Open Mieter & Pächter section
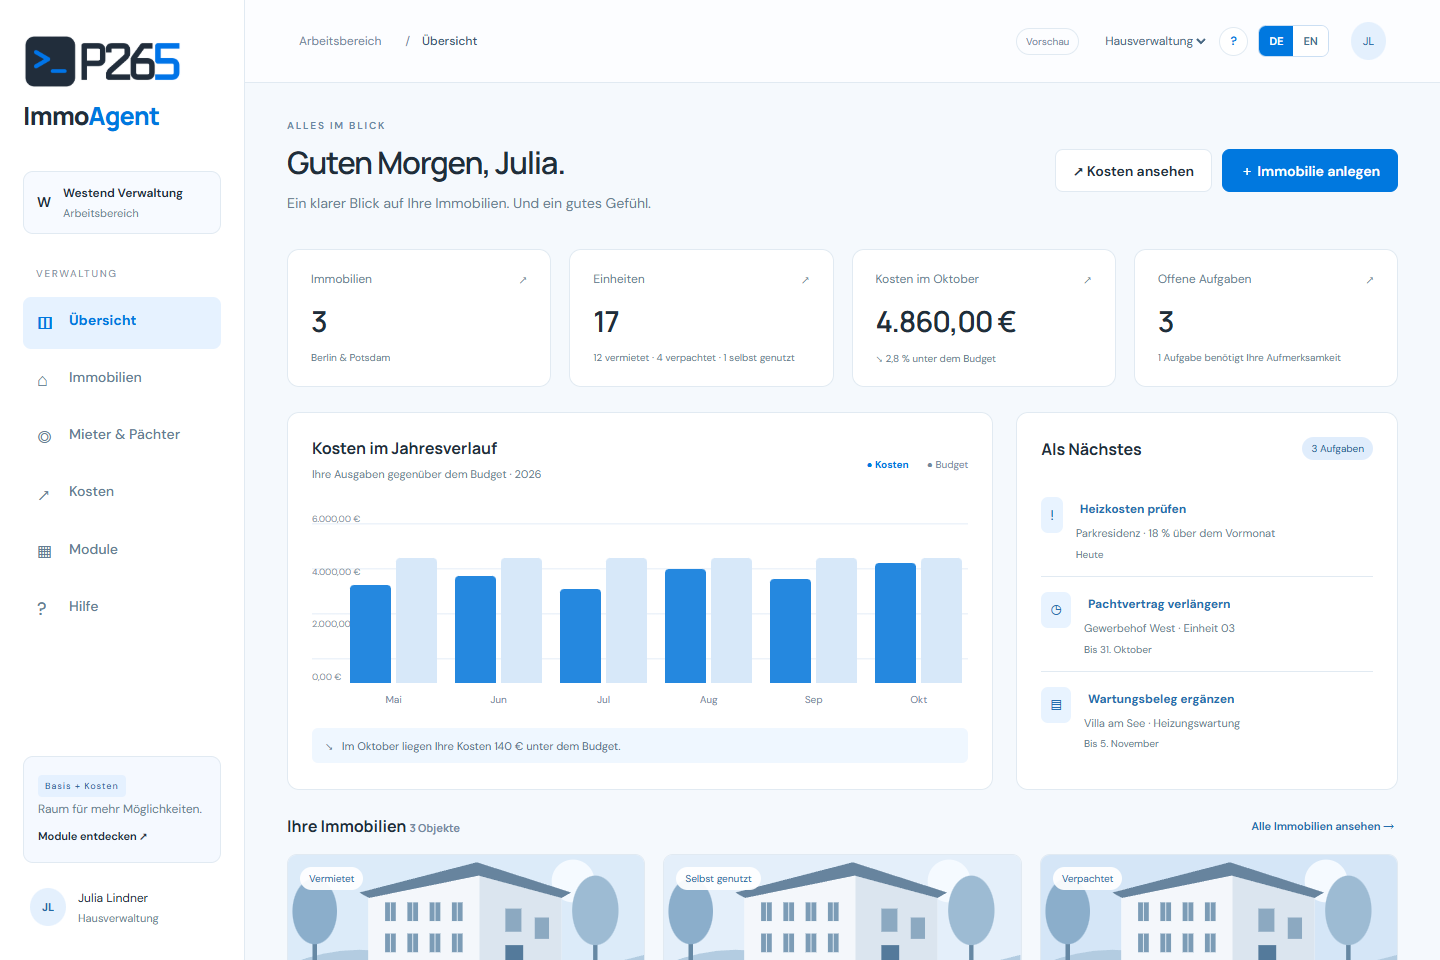Image resolution: width=1440 pixels, height=960 pixels. (x=122, y=435)
